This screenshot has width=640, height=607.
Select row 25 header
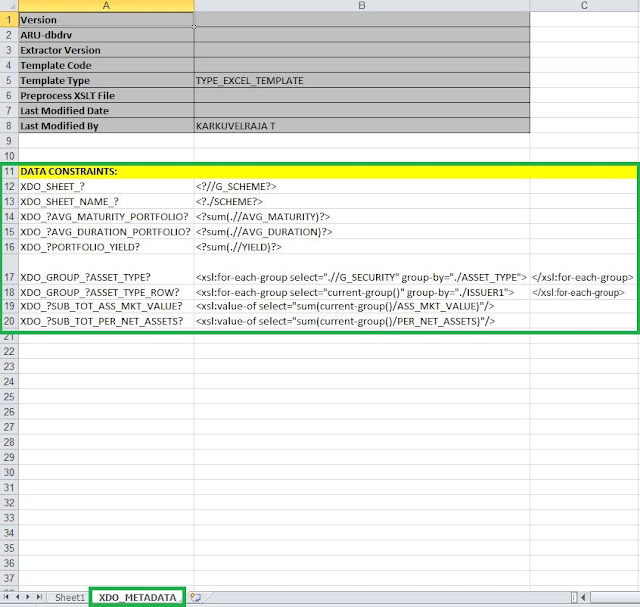click(9, 397)
